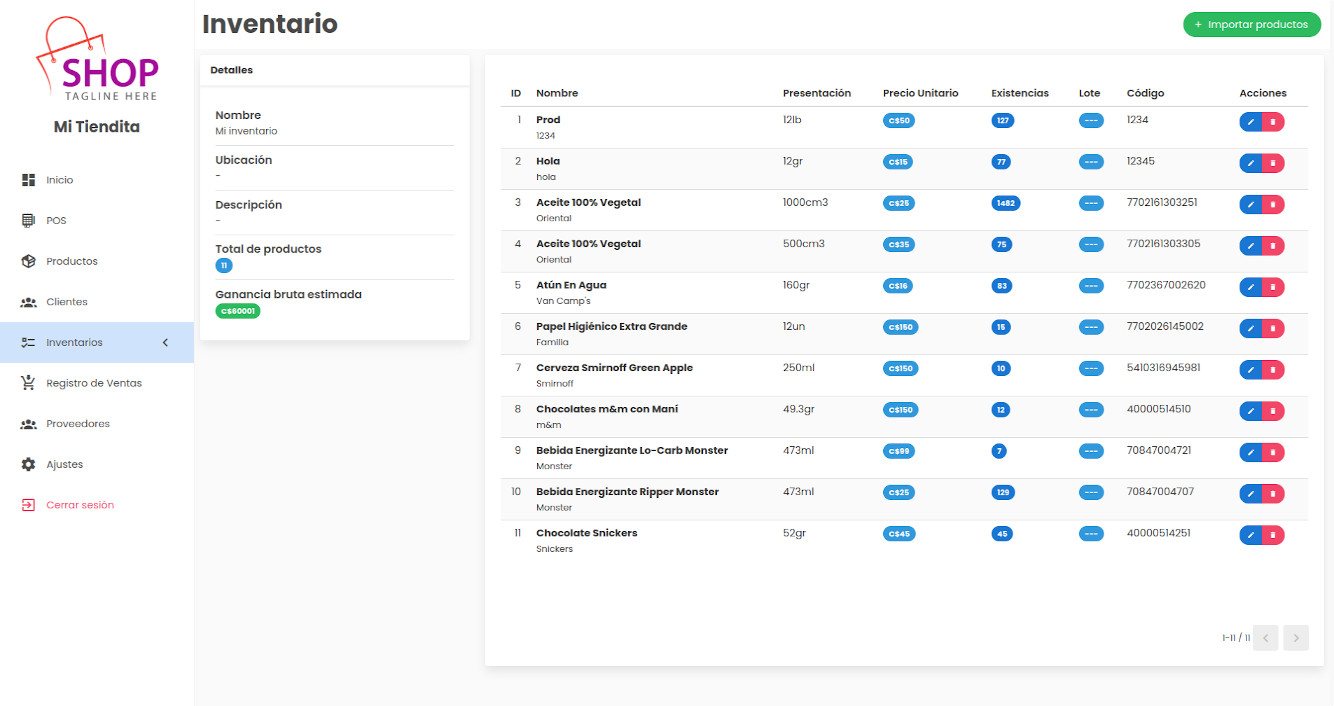Click the Cerrar sesión exit icon
This screenshot has height=706, width=1334.
[28, 505]
